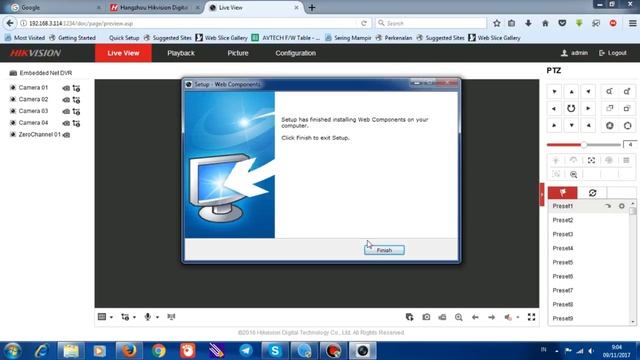Select Preset5 in the preset list
This screenshot has height=360, width=640.
point(563,262)
